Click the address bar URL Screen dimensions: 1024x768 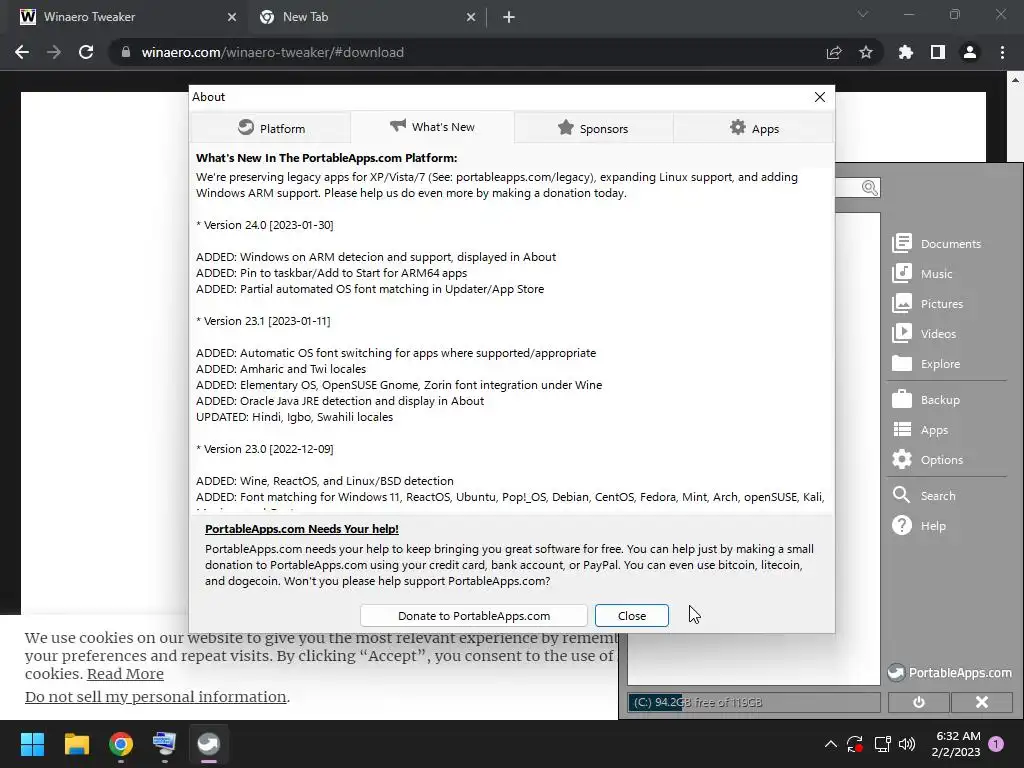click(272, 52)
